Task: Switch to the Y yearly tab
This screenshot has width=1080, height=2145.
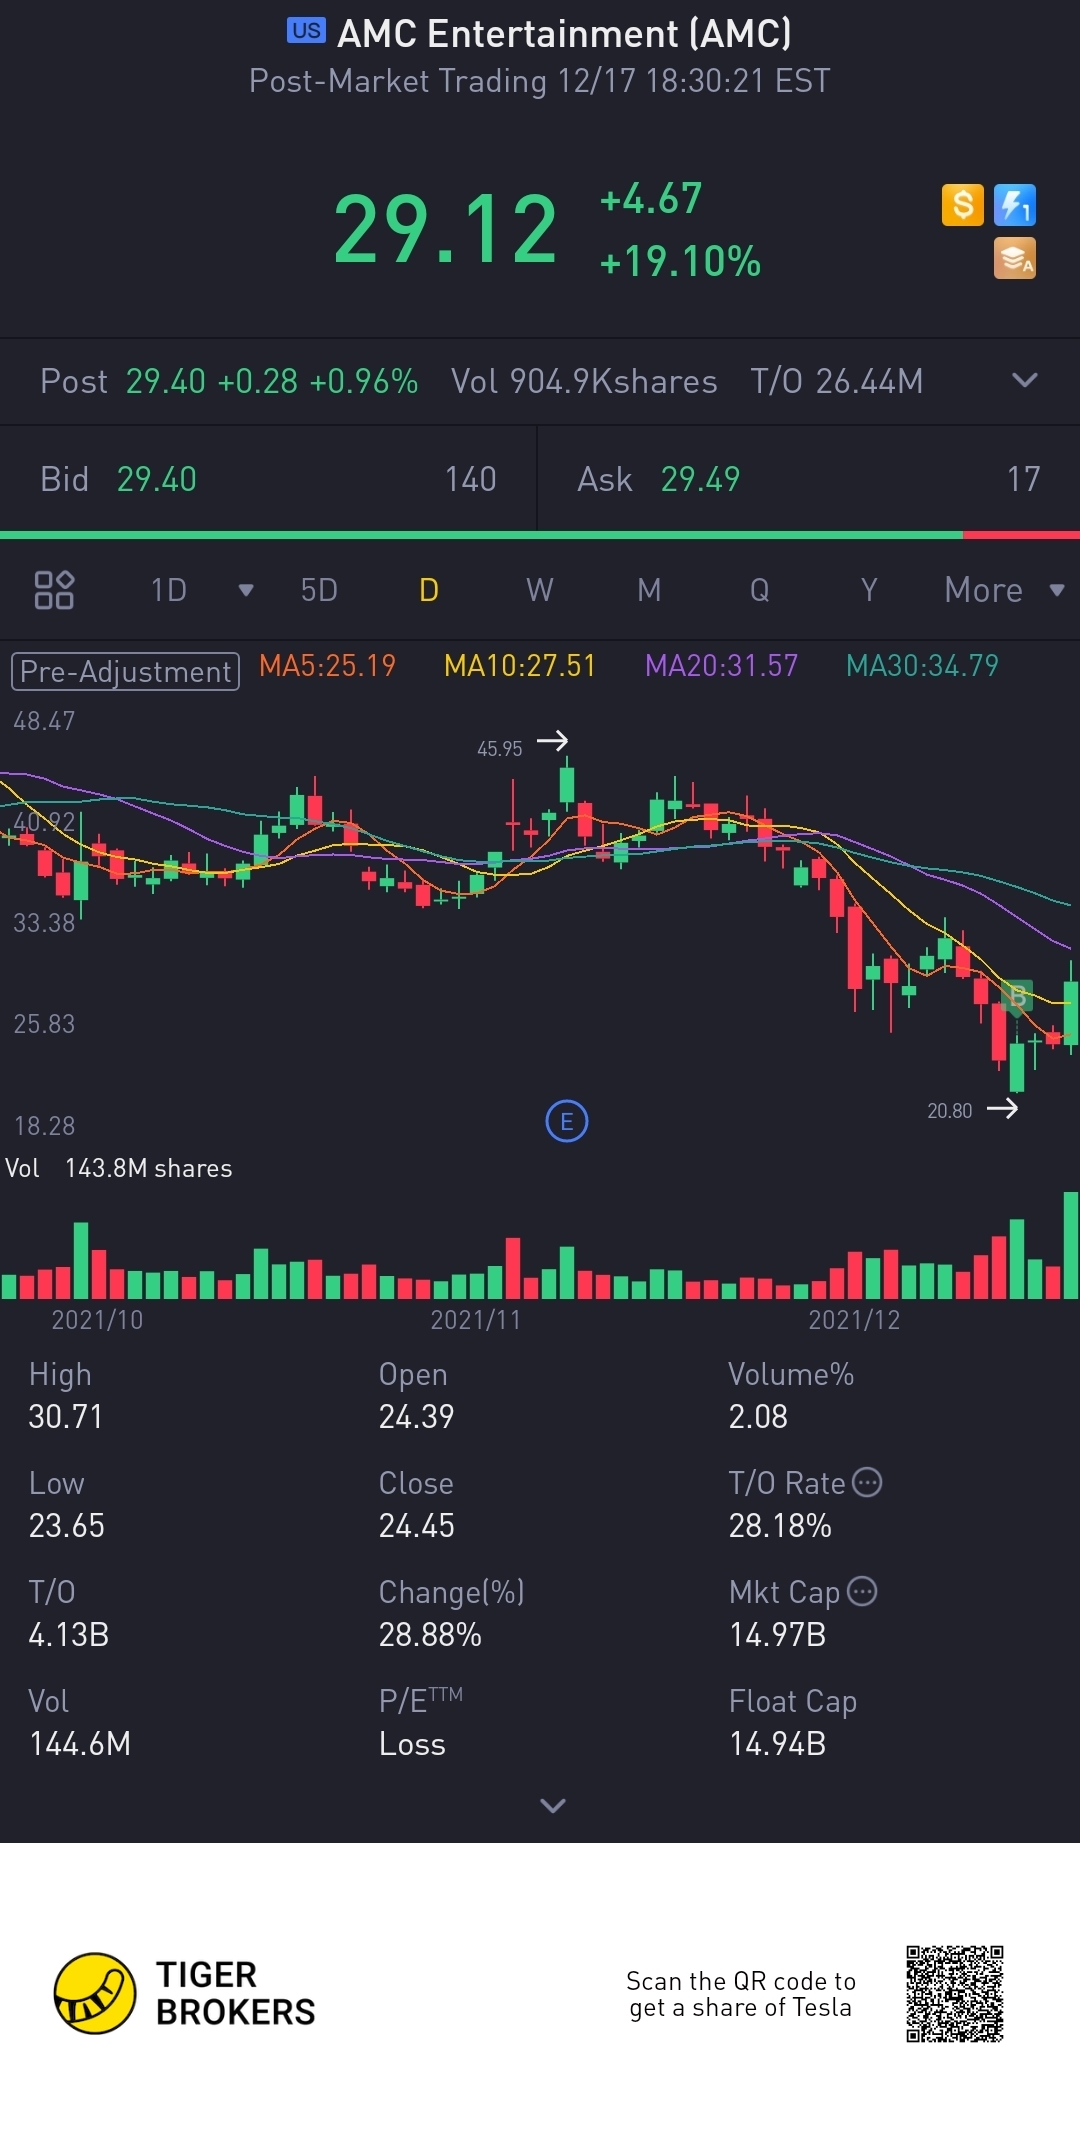Action: [869, 590]
